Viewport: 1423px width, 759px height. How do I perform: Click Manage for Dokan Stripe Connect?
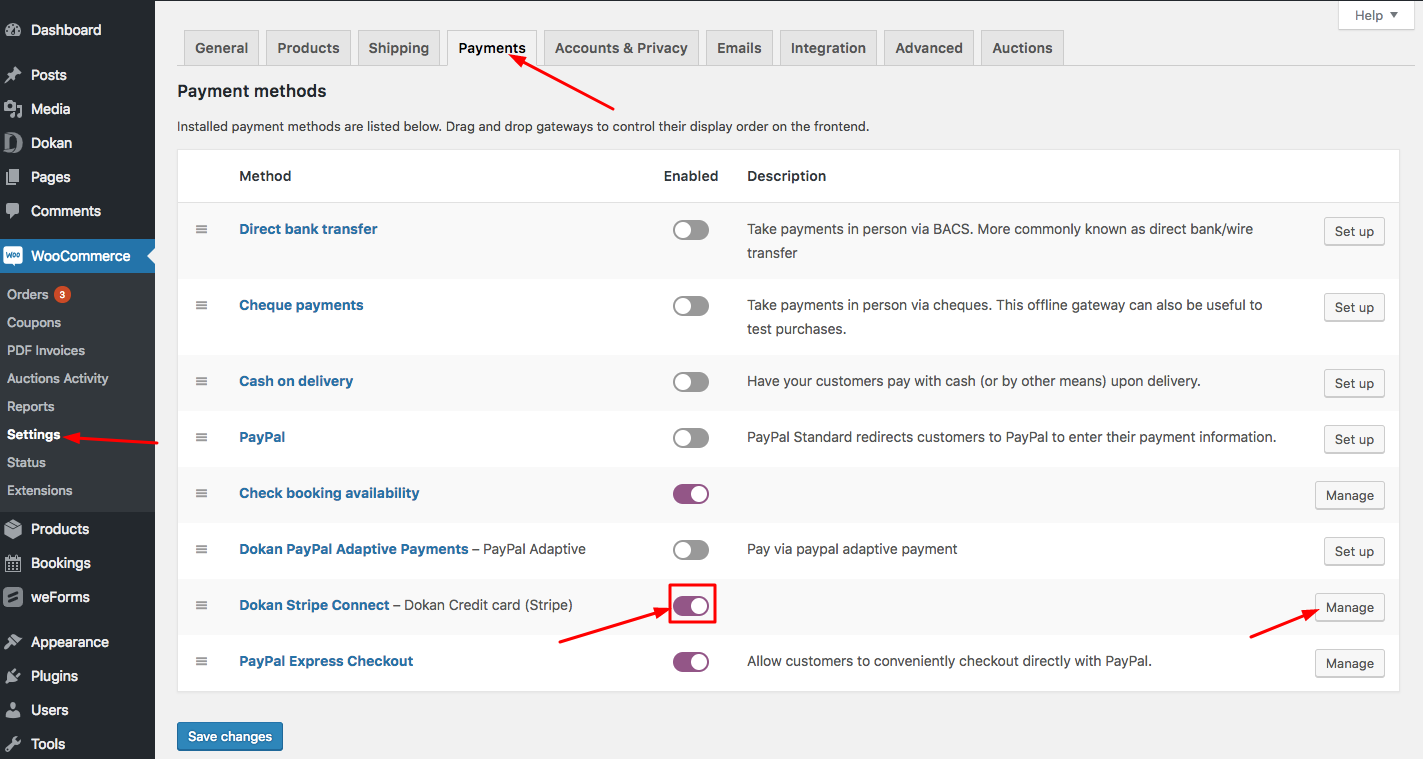pyautogui.click(x=1350, y=607)
